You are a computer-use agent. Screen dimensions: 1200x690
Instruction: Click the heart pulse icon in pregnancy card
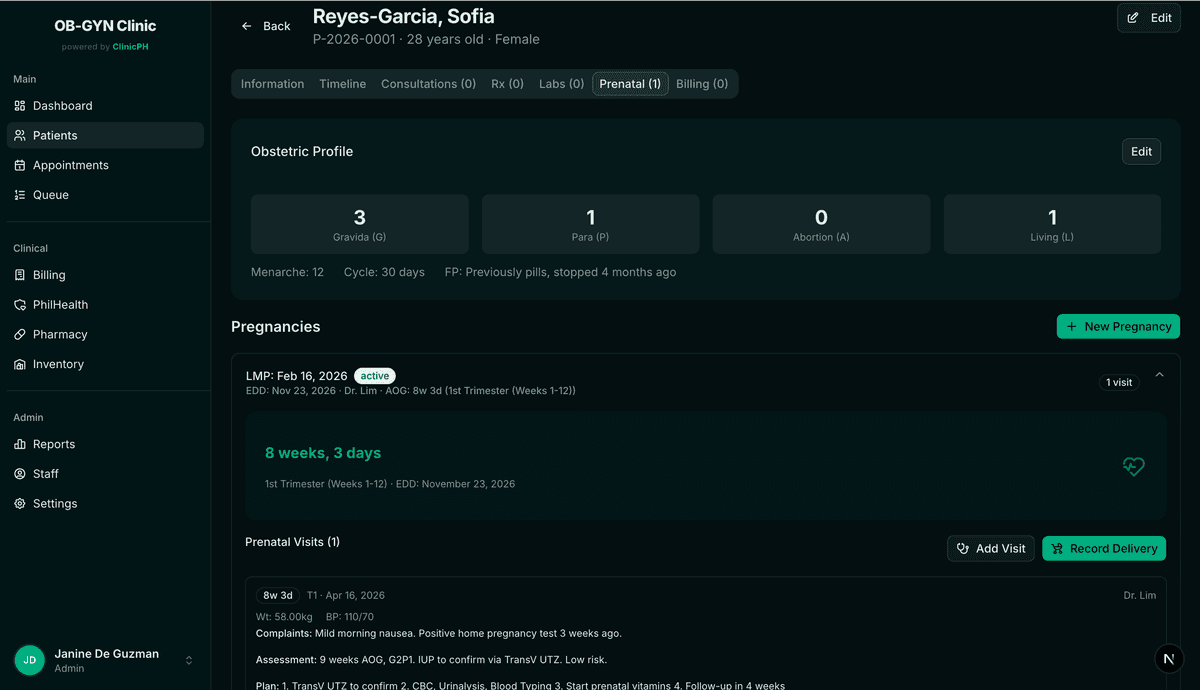point(1133,466)
